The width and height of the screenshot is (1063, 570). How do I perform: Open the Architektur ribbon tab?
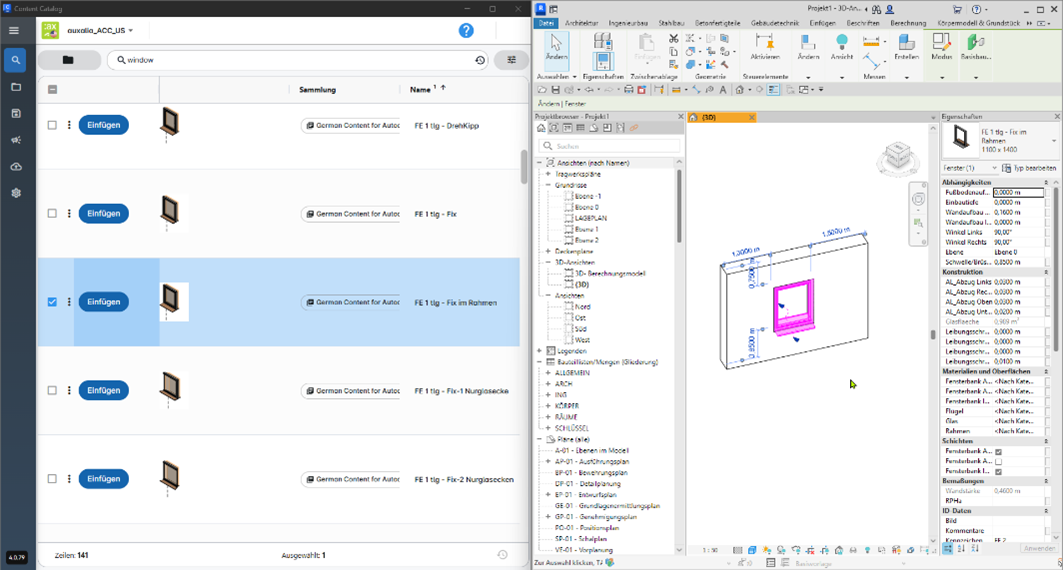pos(581,23)
